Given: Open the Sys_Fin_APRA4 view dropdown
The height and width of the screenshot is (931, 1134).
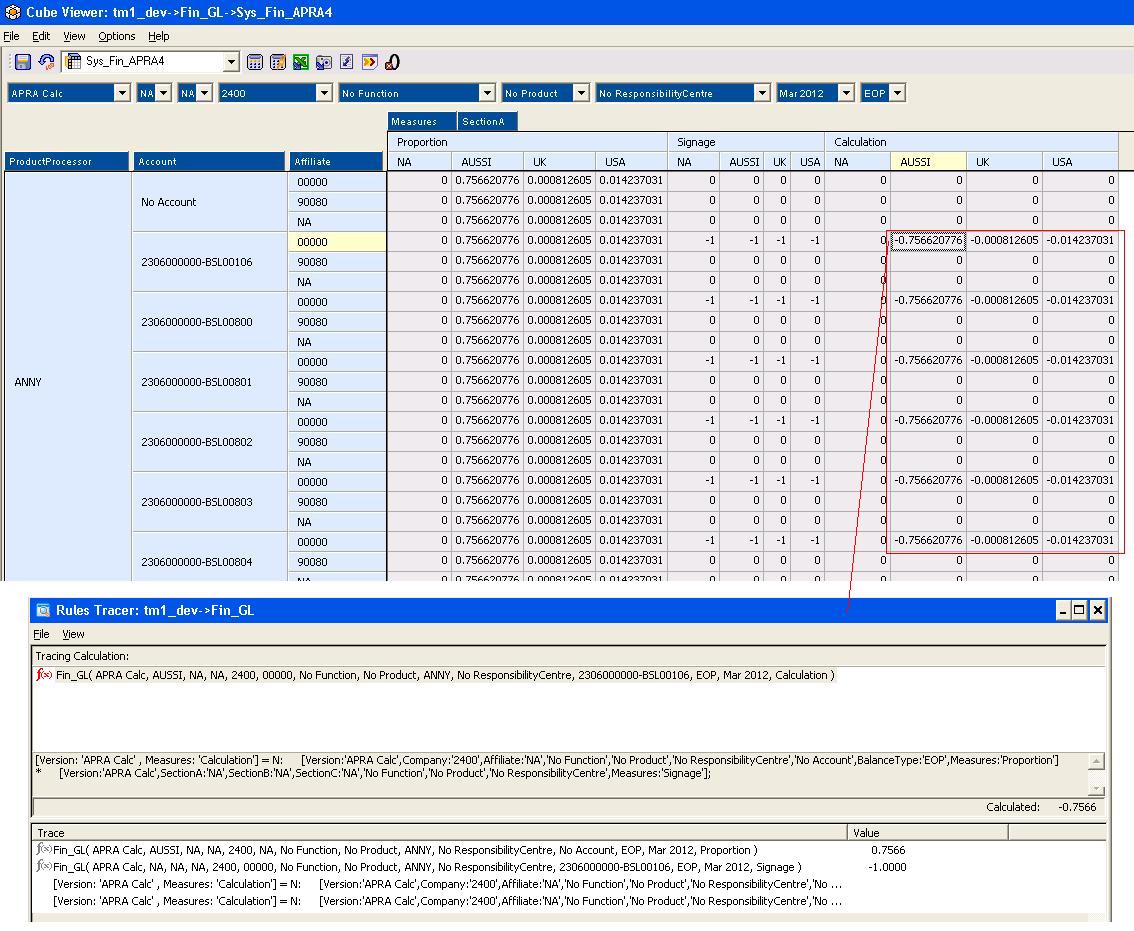Looking at the screenshot, I should coord(231,62).
